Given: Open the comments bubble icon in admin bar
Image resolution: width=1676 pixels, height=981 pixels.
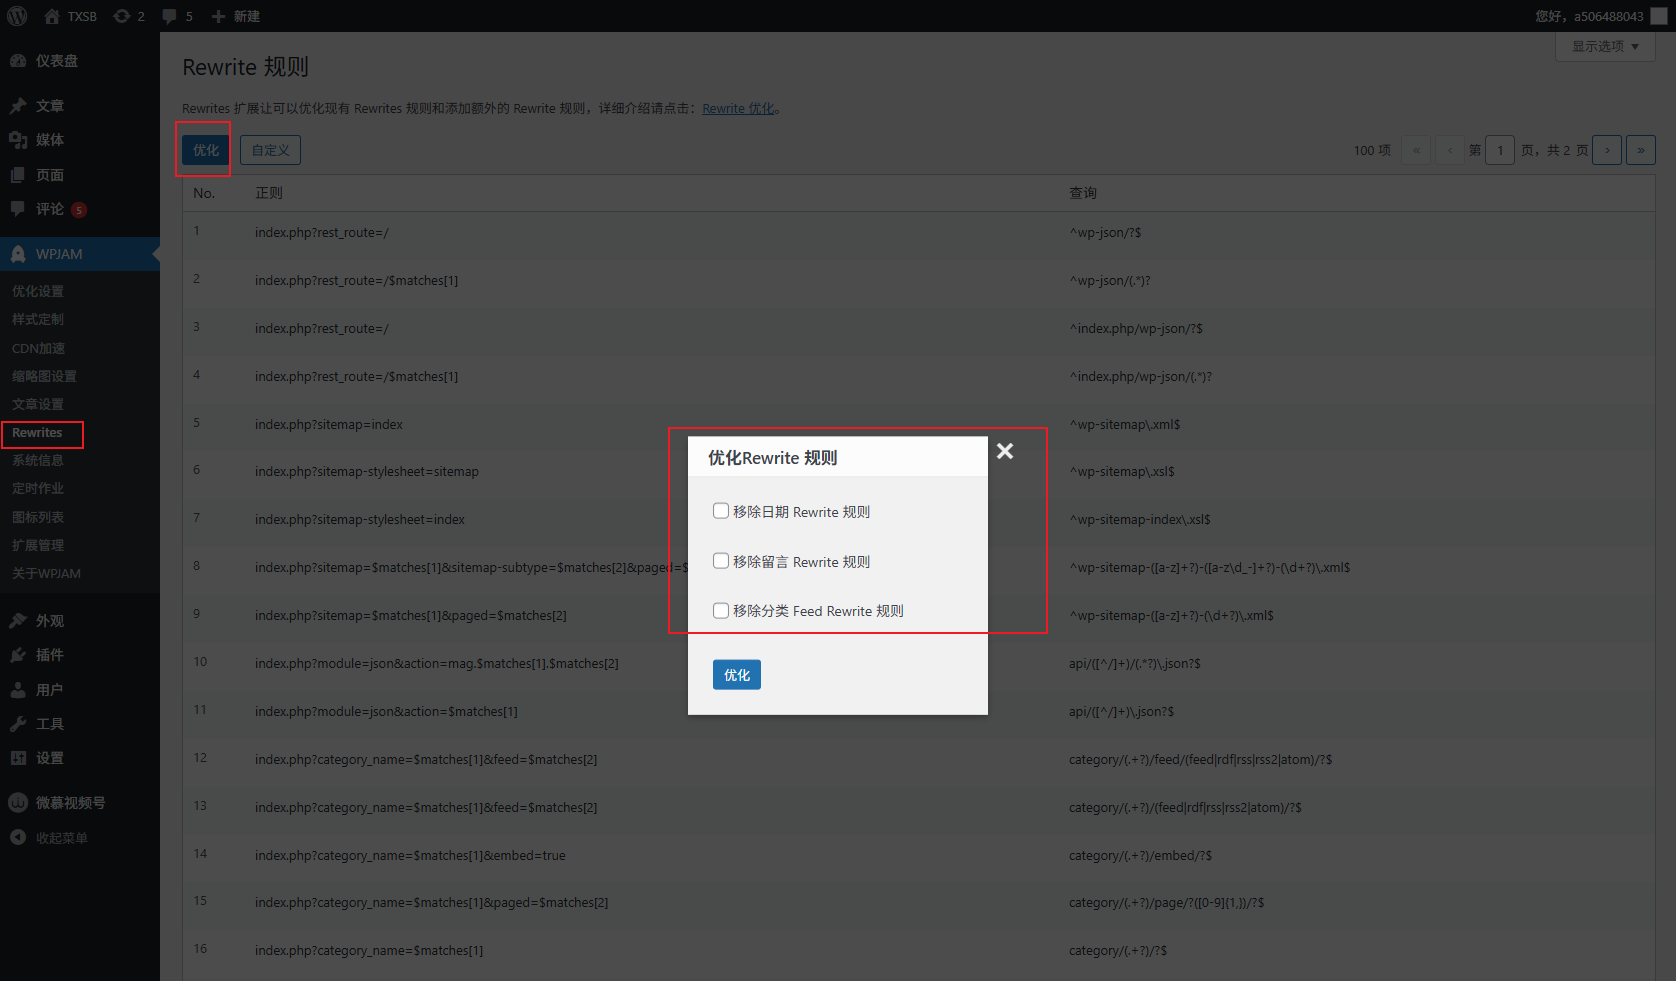Looking at the screenshot, I should (x=170, y=16).
